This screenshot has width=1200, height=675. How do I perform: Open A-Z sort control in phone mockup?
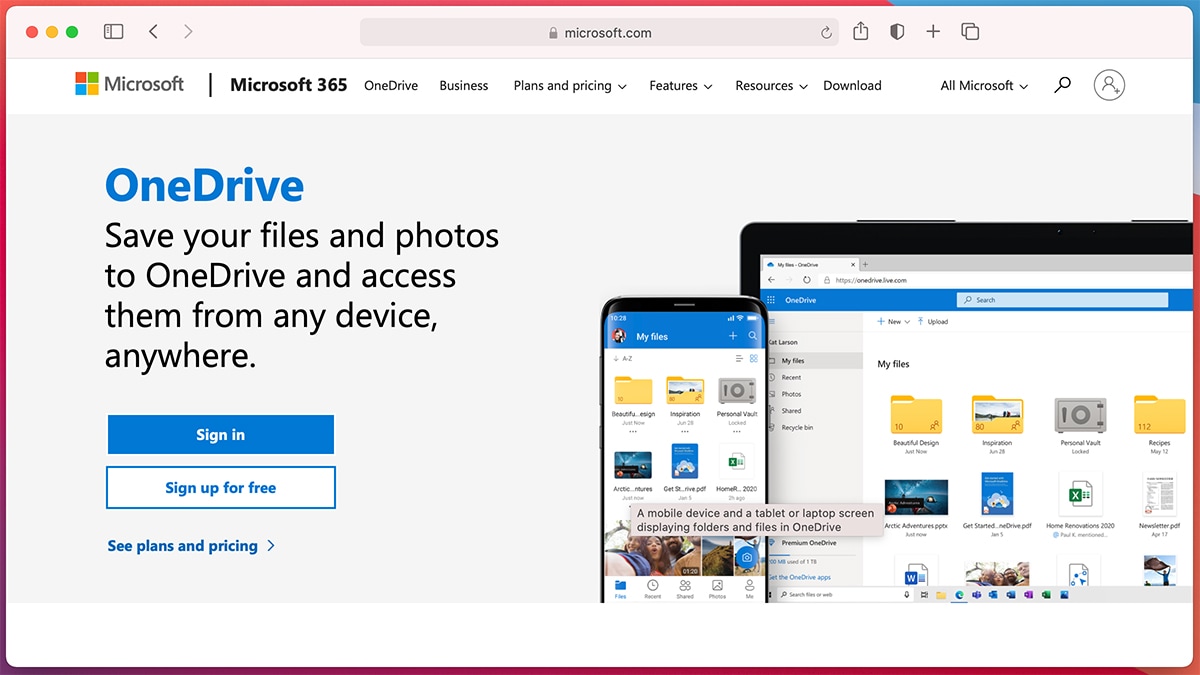click(x=622, y=358)
